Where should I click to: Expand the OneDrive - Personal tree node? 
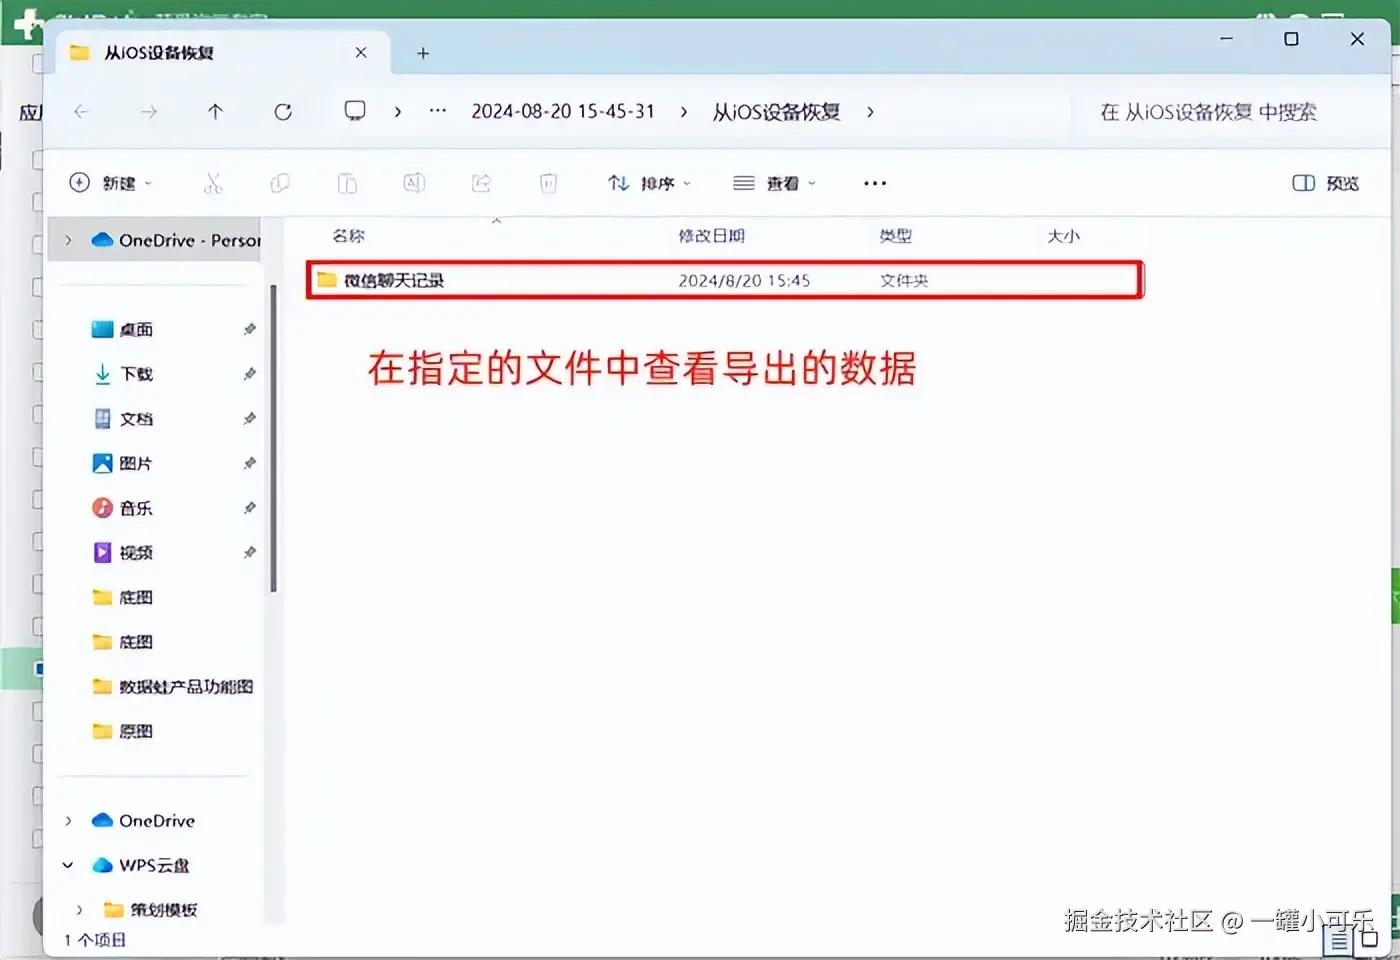pyautogui.click(x=68, y=240)
